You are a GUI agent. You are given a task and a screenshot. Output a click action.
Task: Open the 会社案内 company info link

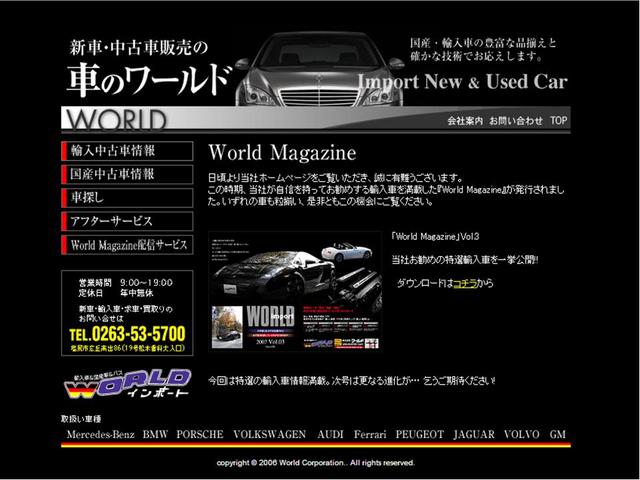click(465, 121)
